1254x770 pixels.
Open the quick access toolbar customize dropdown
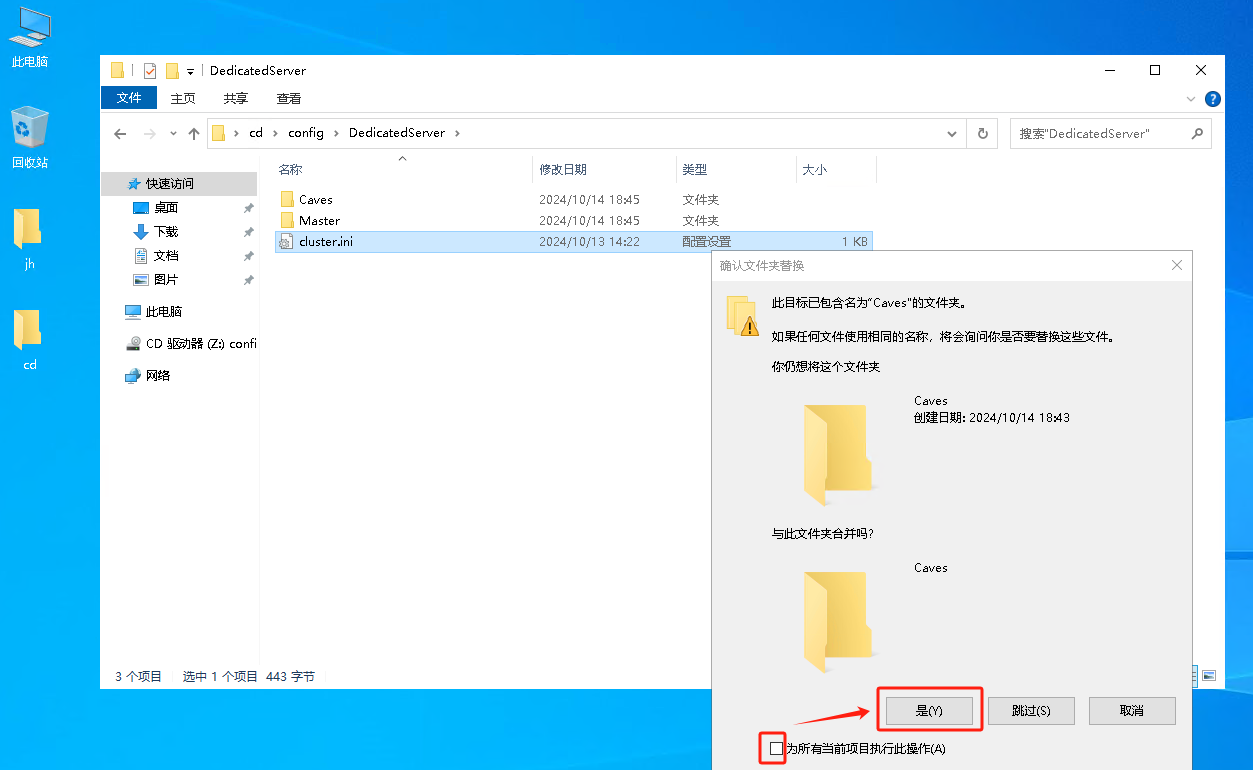[190, 72]
